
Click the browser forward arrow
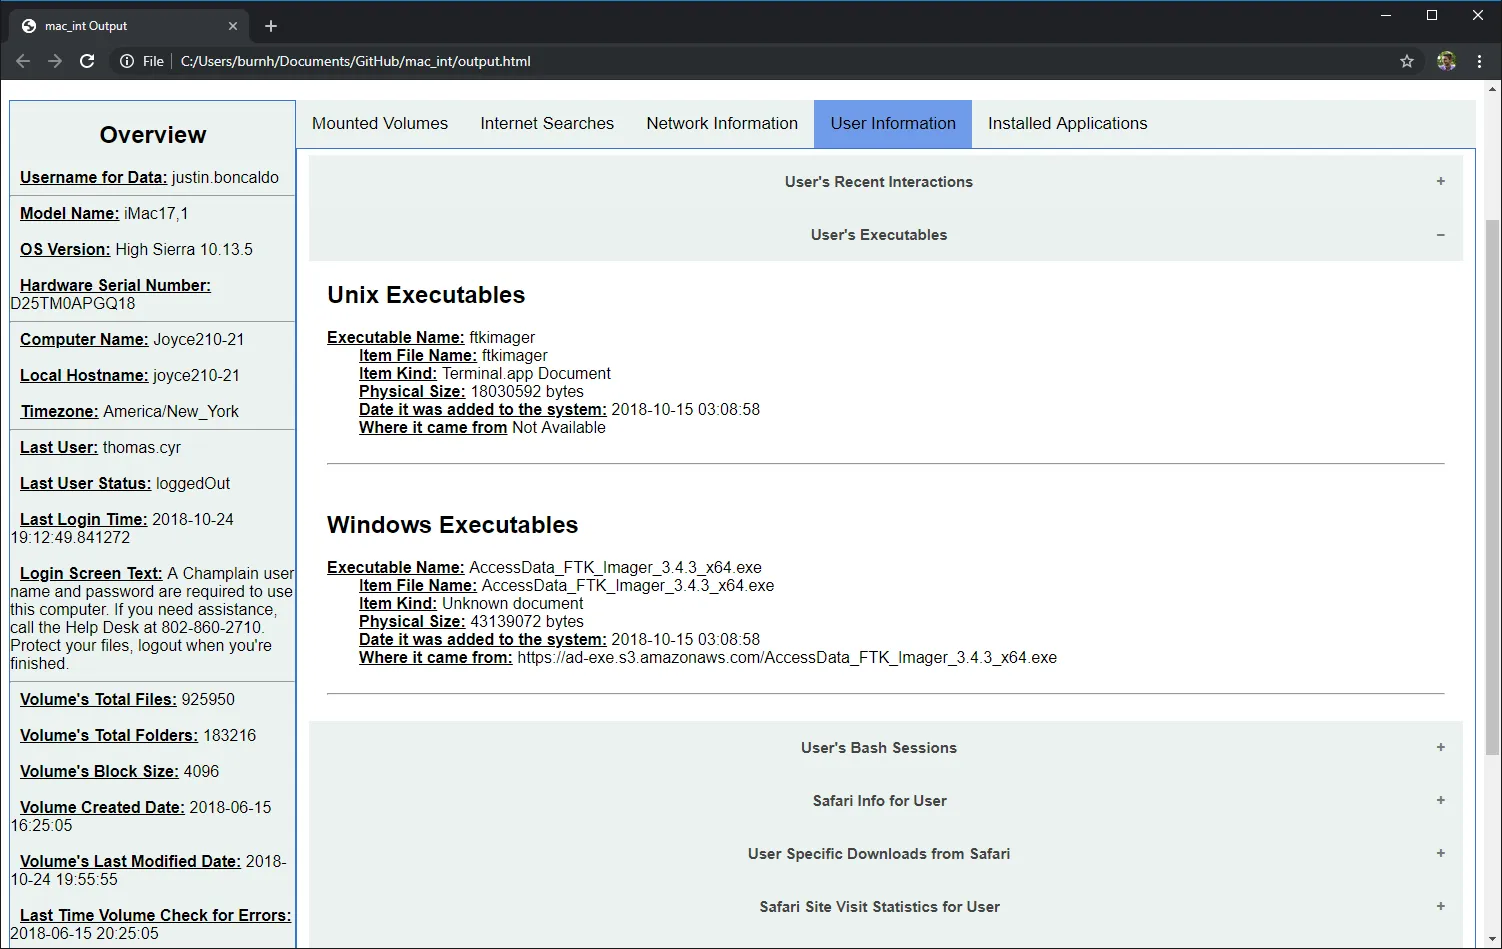tap(55, 61)
